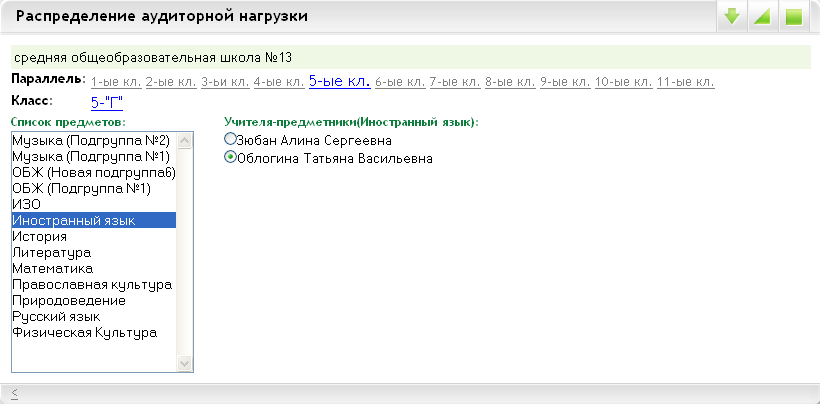
Task: Open the 11-ые кл. parallel
Action: point(686,83)
